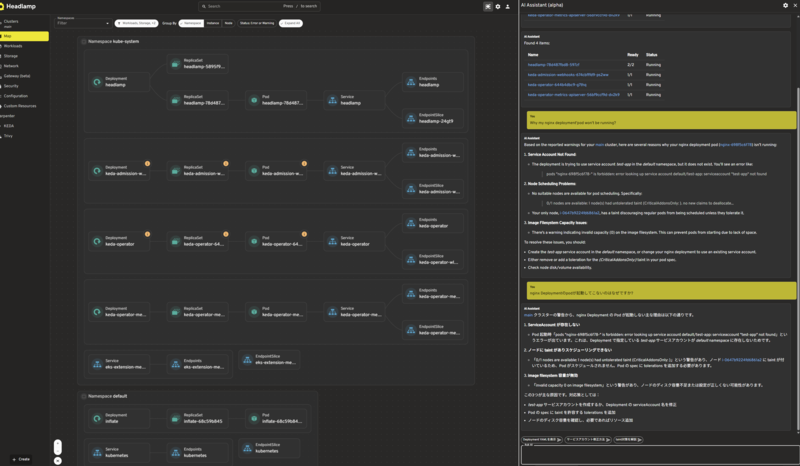800x466 pixels.
Task: Collapse the Namespace kube-system group
Action: pyautogui.click(x=84, y=41)
